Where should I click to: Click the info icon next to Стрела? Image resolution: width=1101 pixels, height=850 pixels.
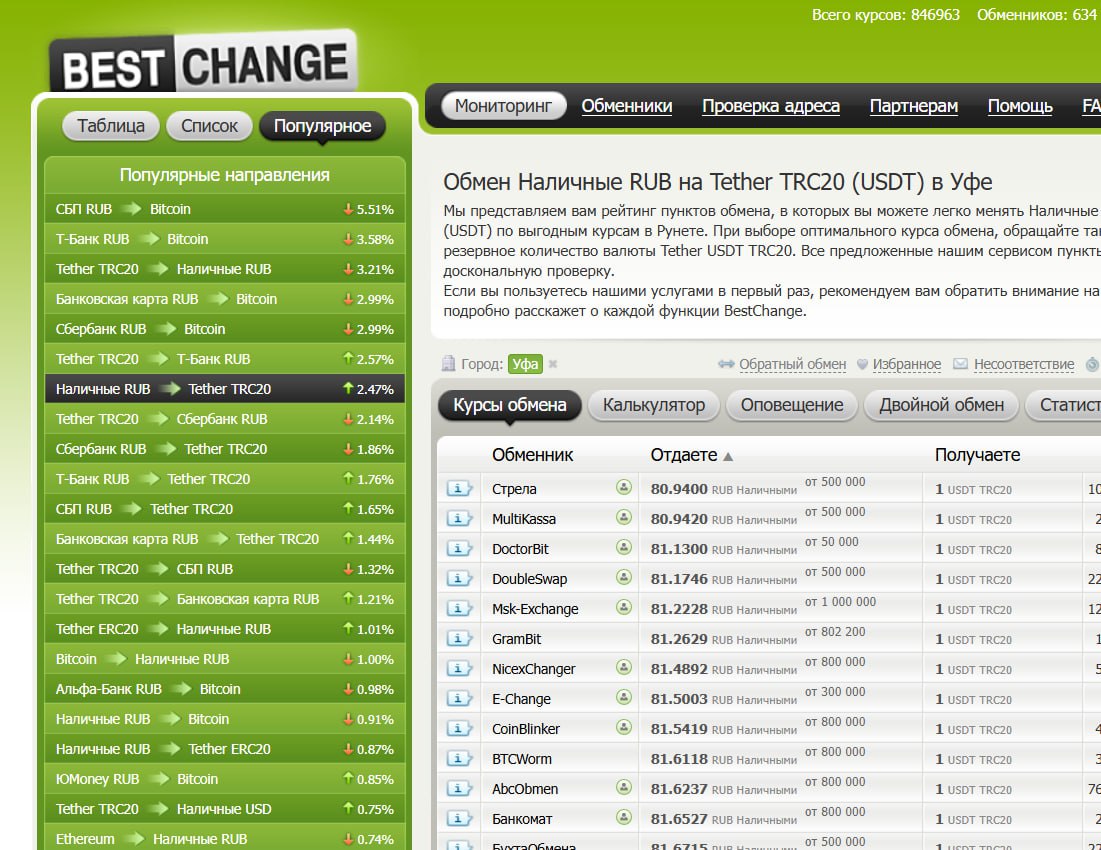459,489
